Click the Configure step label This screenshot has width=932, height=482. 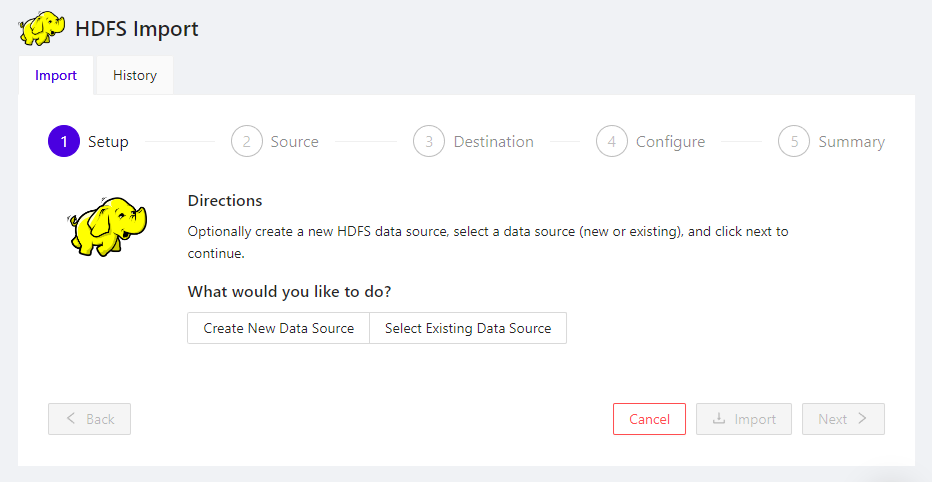pos(670,142)
